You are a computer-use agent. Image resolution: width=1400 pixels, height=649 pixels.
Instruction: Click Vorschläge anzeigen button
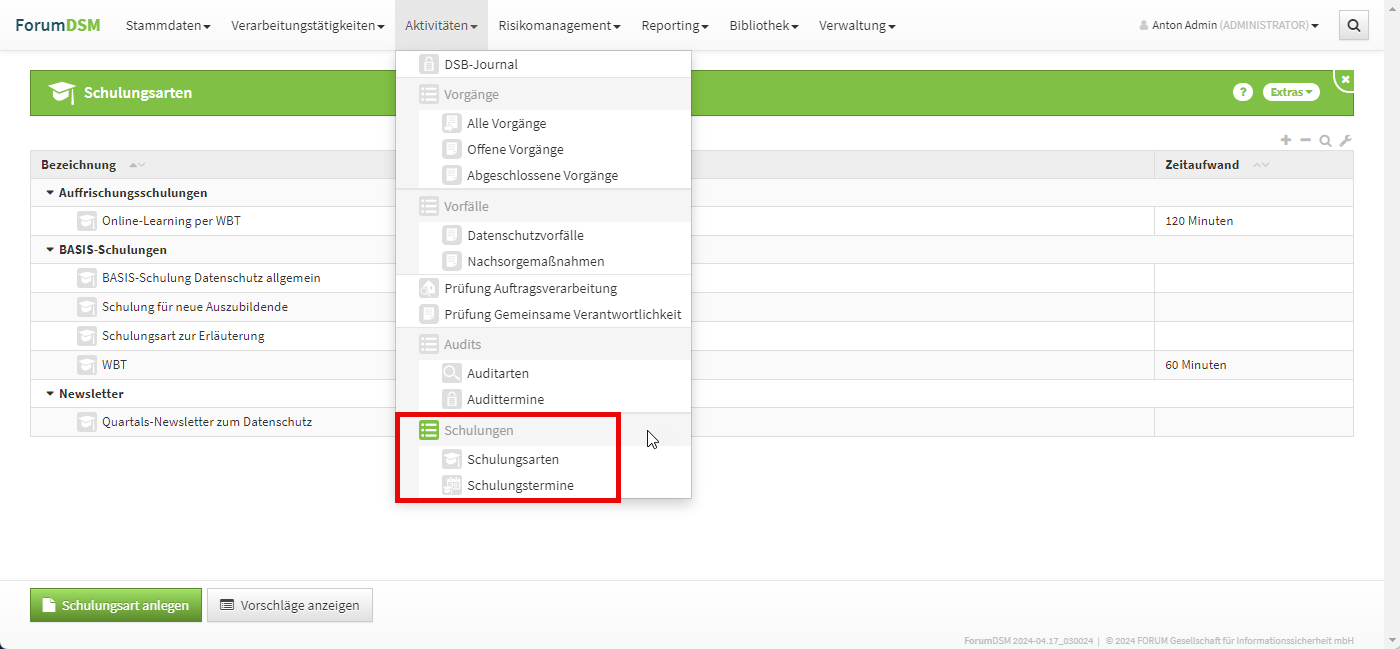point(290,605)
